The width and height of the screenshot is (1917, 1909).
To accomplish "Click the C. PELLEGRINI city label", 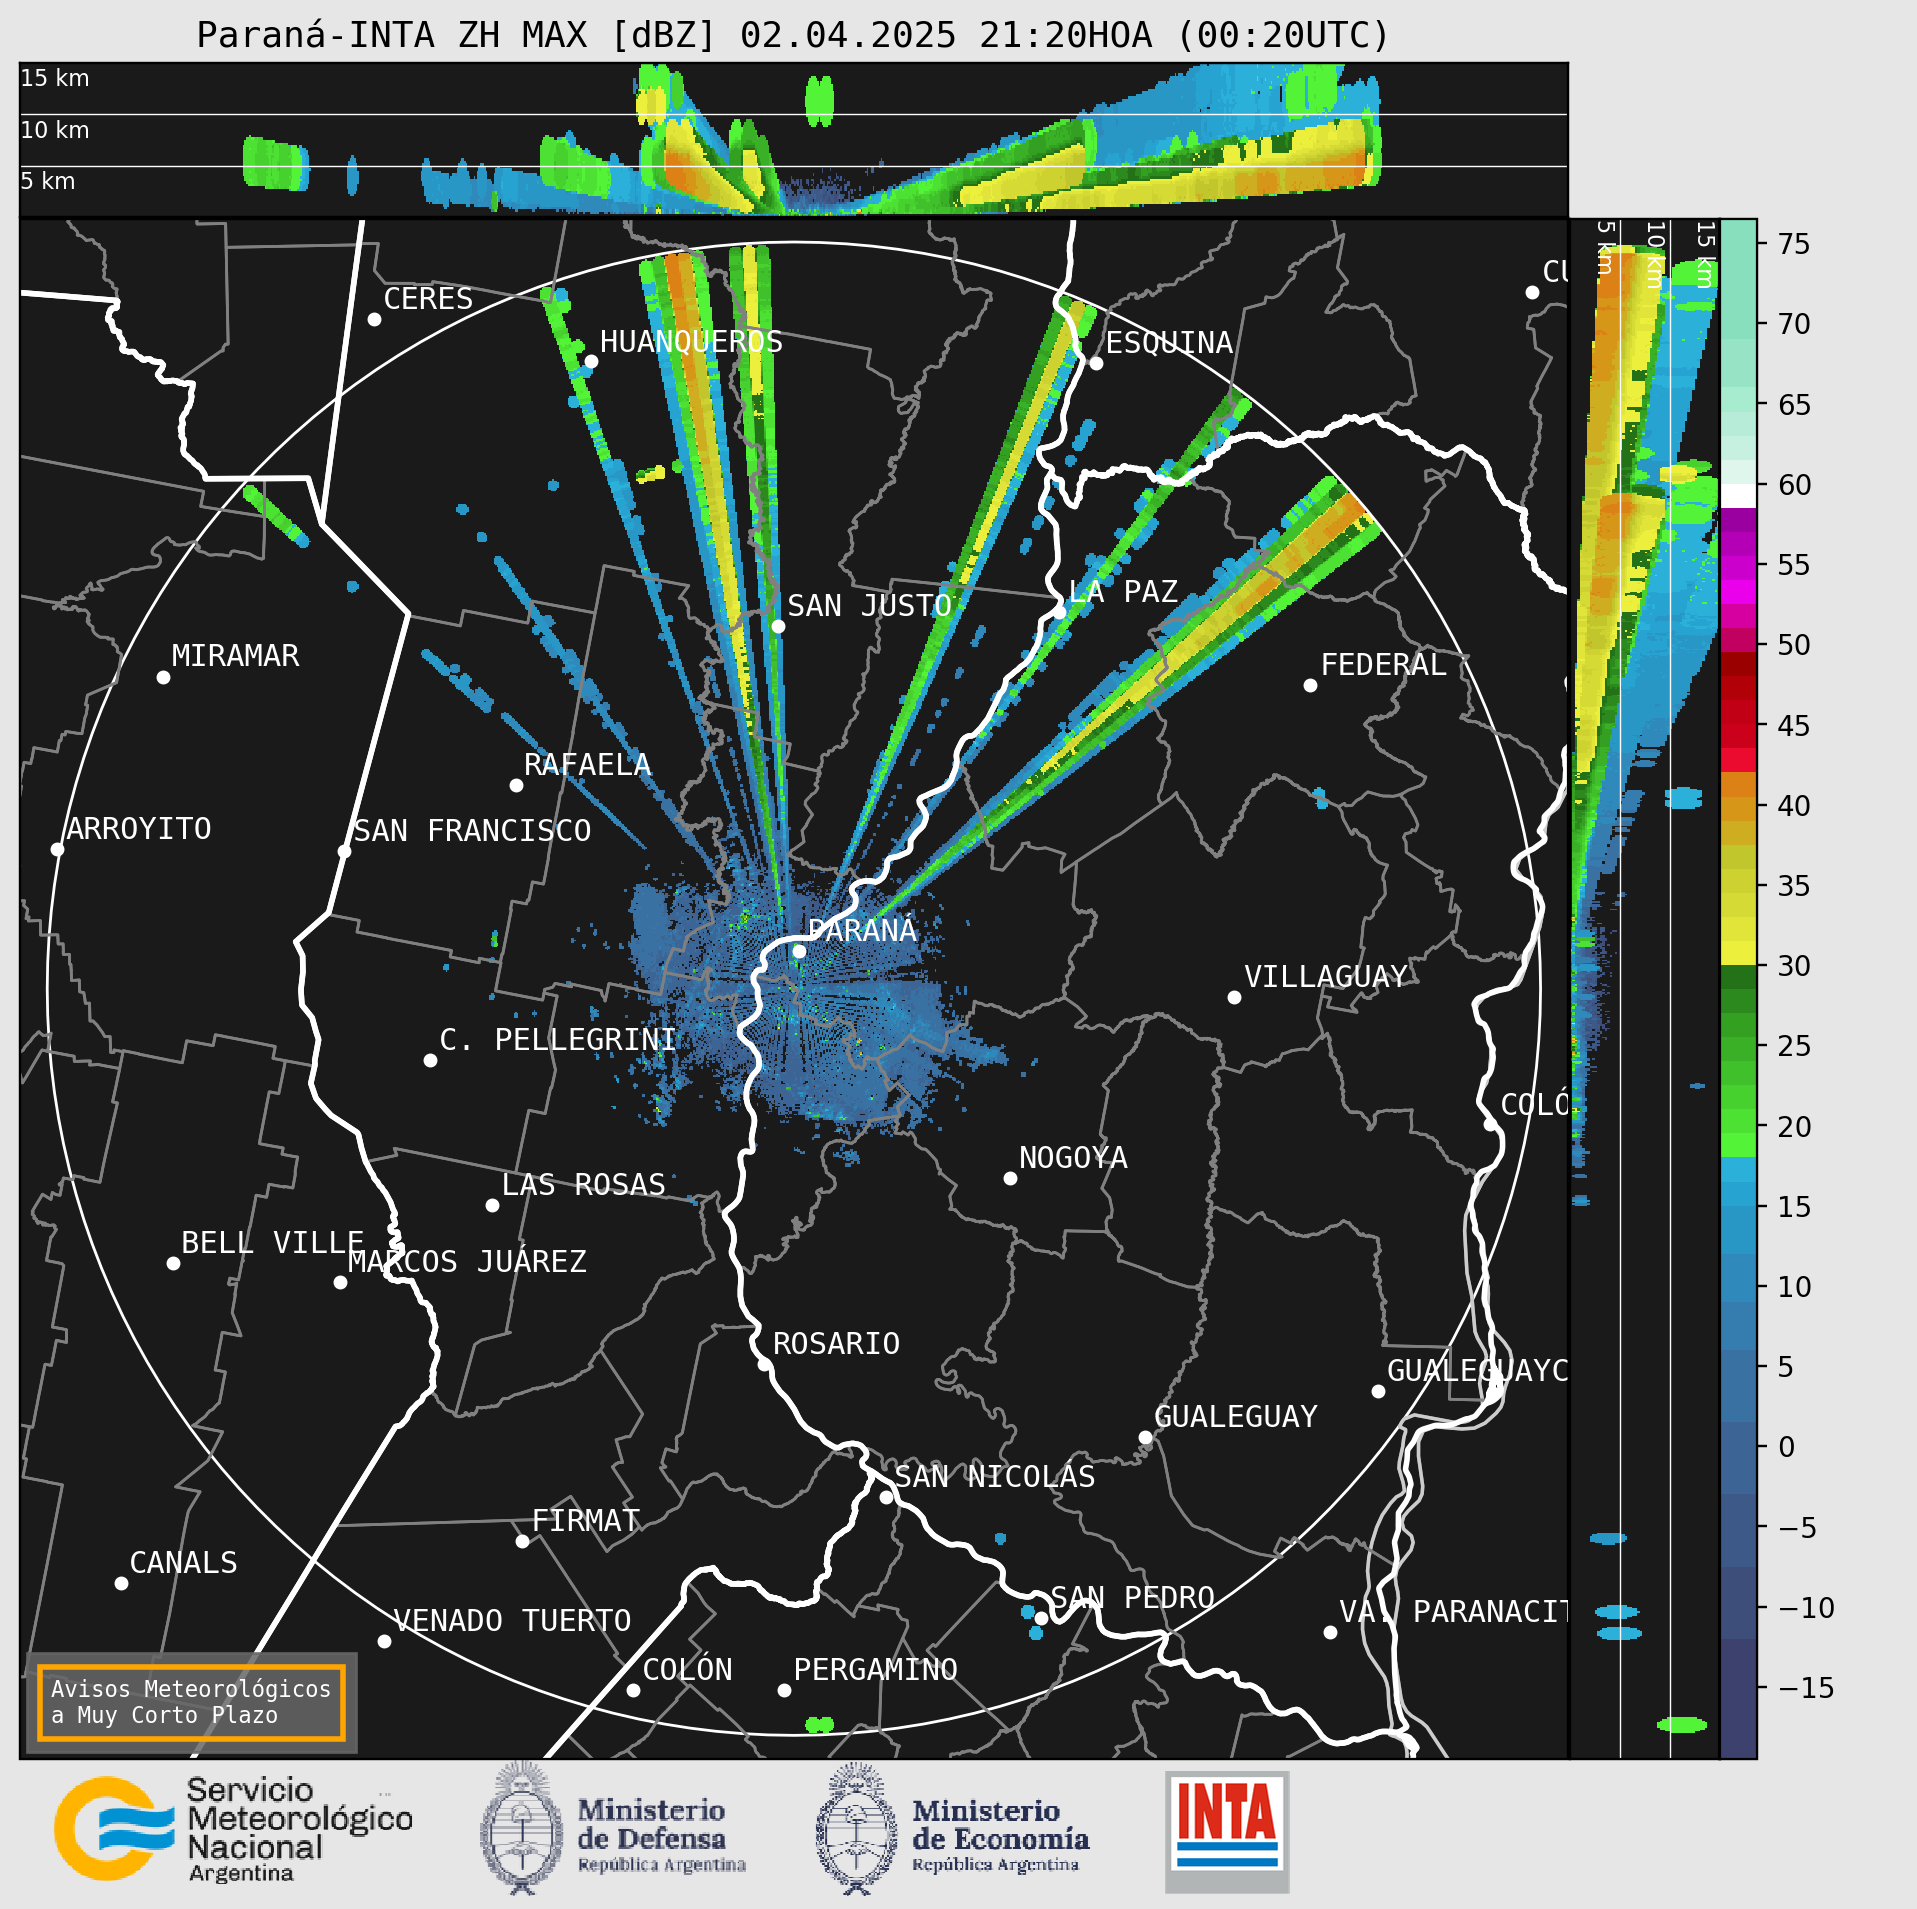I will tap(558, 1040).
